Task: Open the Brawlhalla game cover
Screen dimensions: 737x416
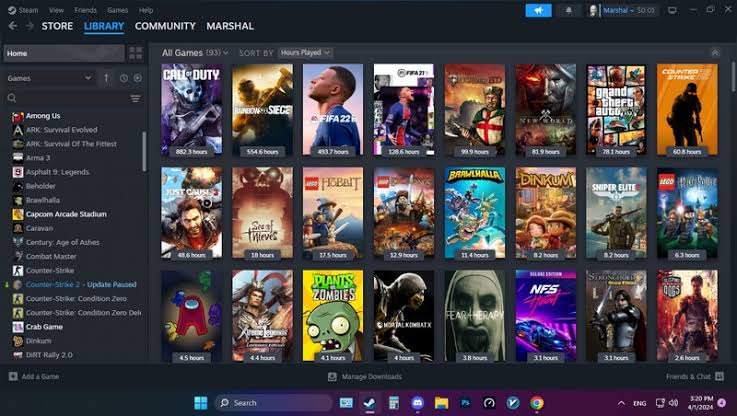Action: 475,212
